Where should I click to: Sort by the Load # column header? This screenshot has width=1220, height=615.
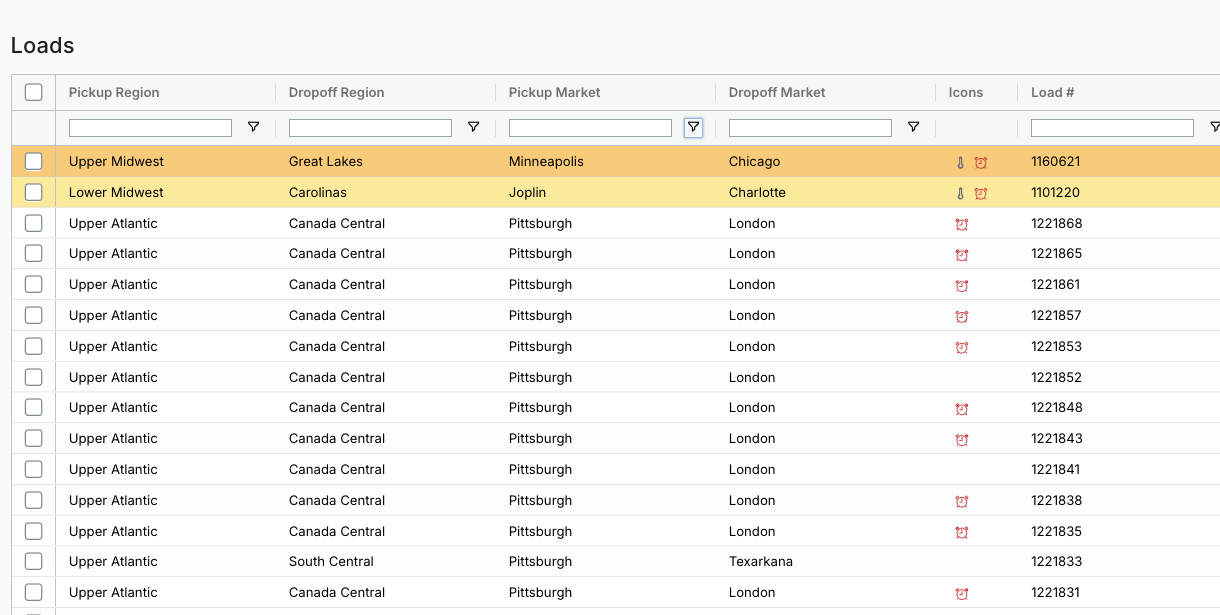tap(1053, 92)
